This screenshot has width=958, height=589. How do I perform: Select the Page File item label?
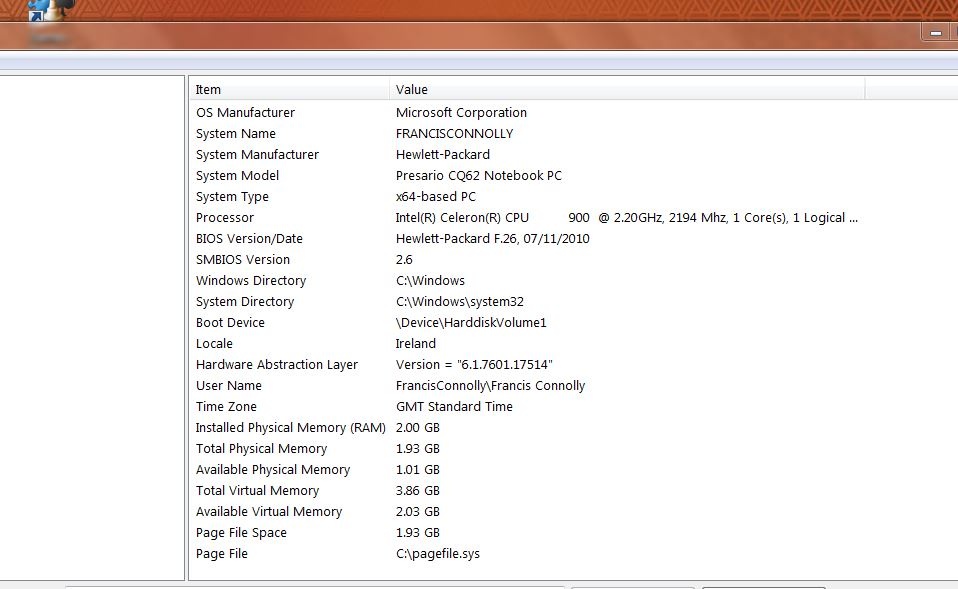coord(222,554)
